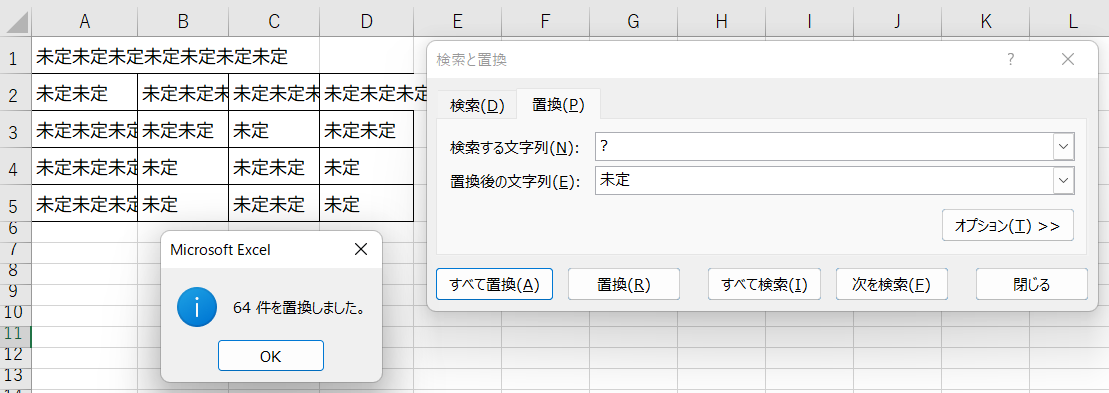Select column K header
Viewport: 1109px width, 393px height.
tap(985, 21)
